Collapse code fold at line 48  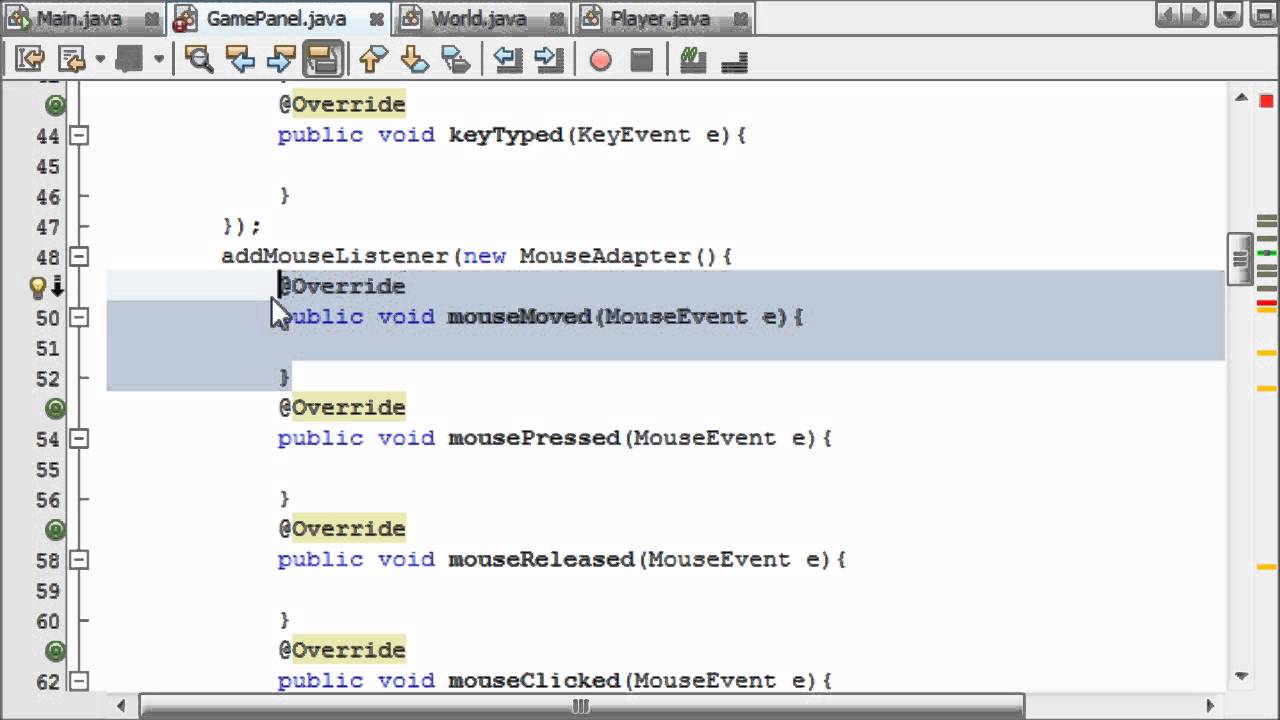click(79, 256)
